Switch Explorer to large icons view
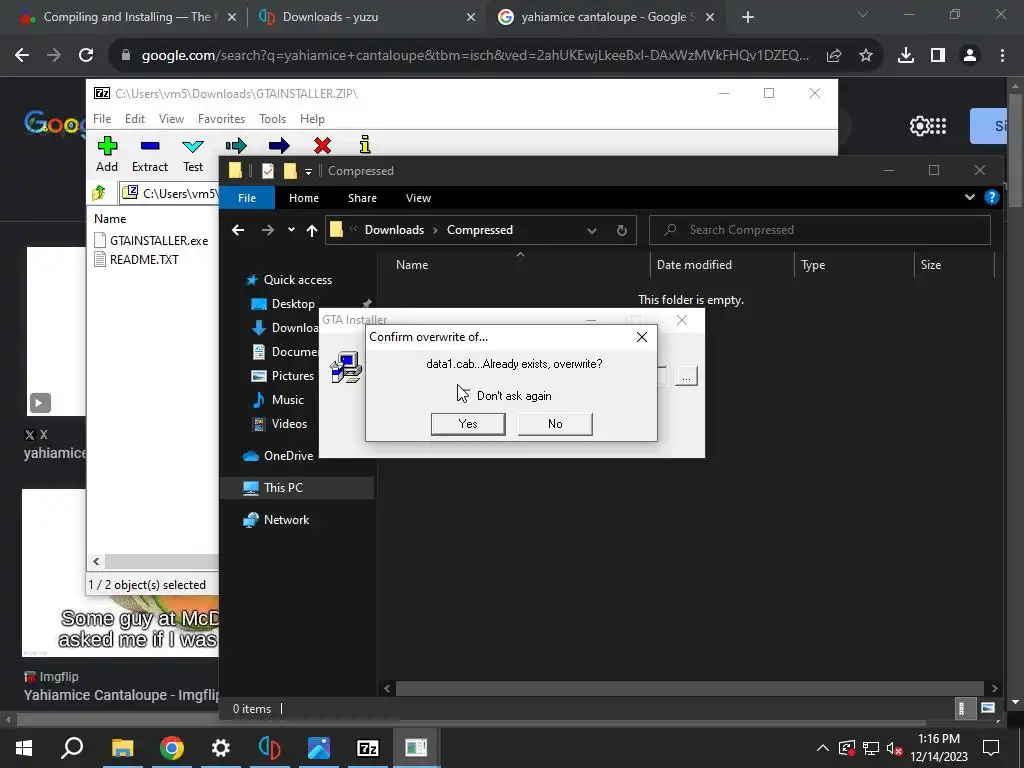 click(987, 708)
